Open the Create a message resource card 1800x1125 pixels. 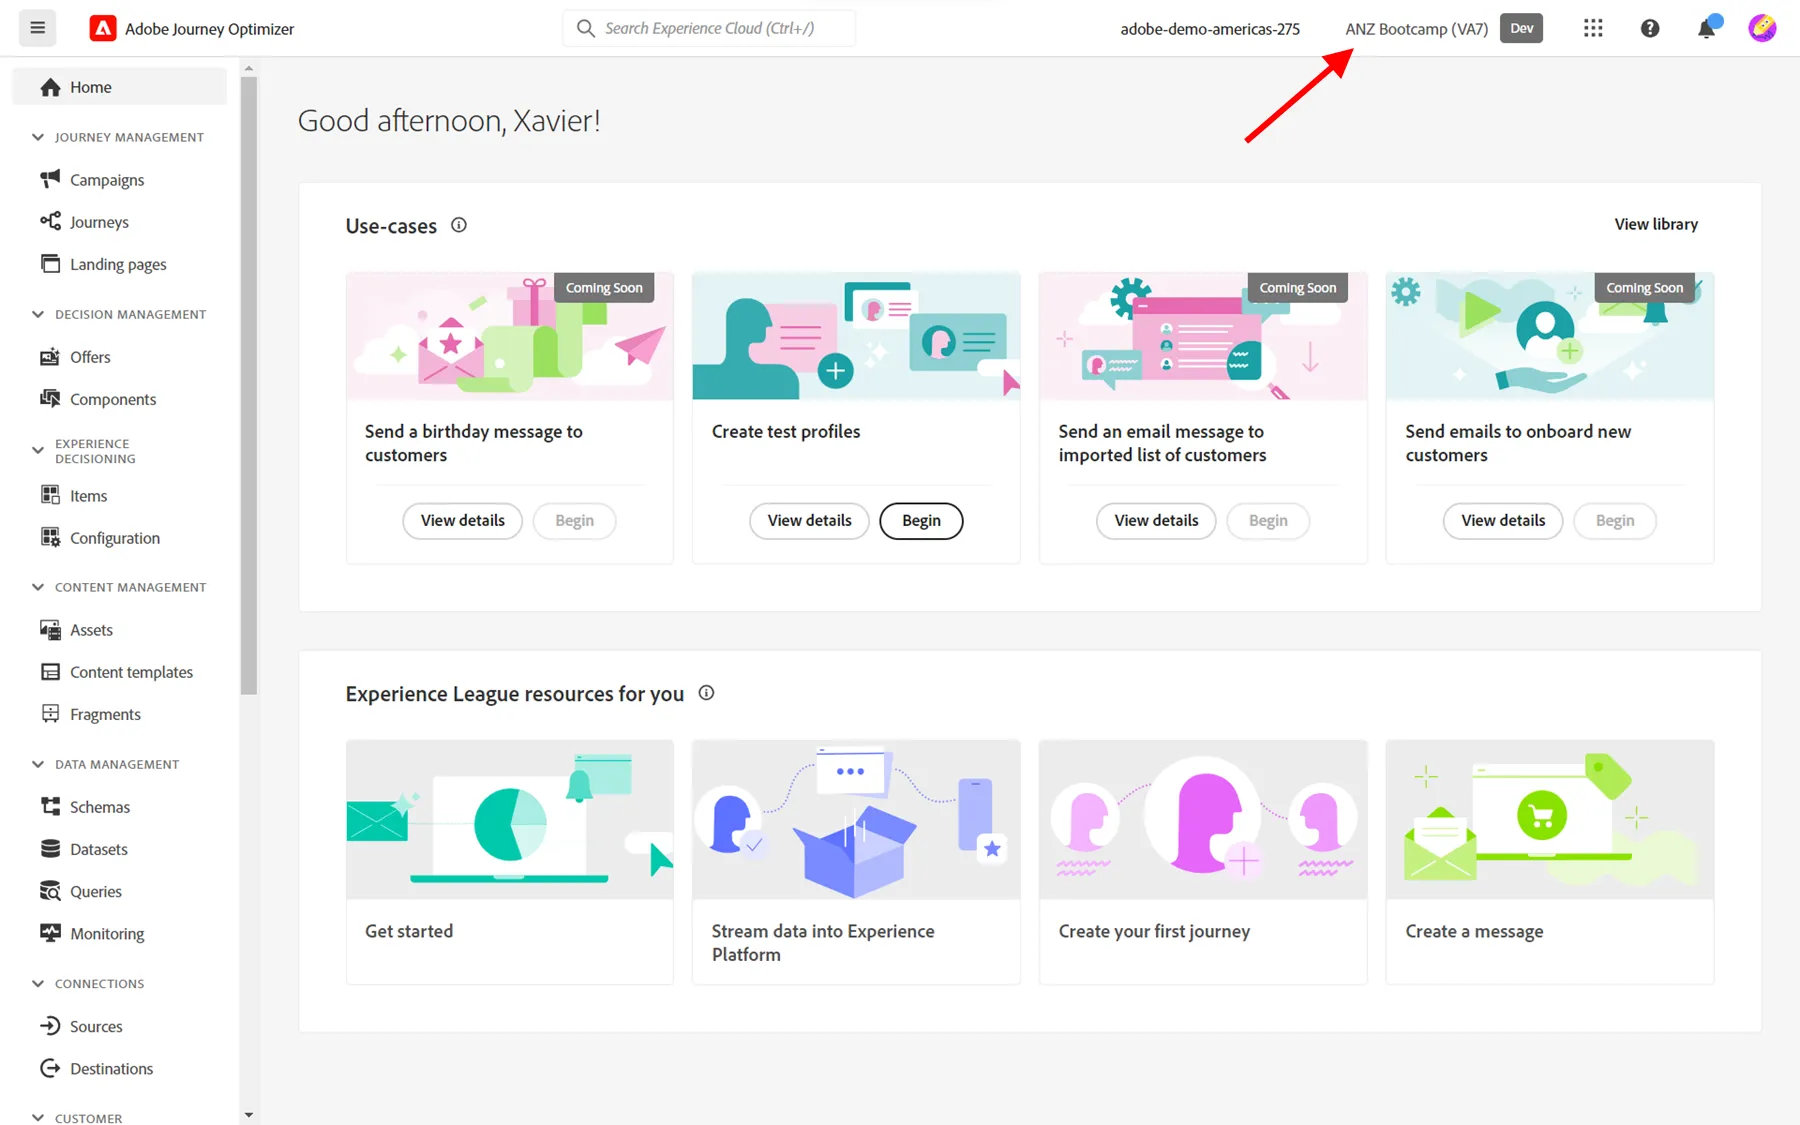1549,862
